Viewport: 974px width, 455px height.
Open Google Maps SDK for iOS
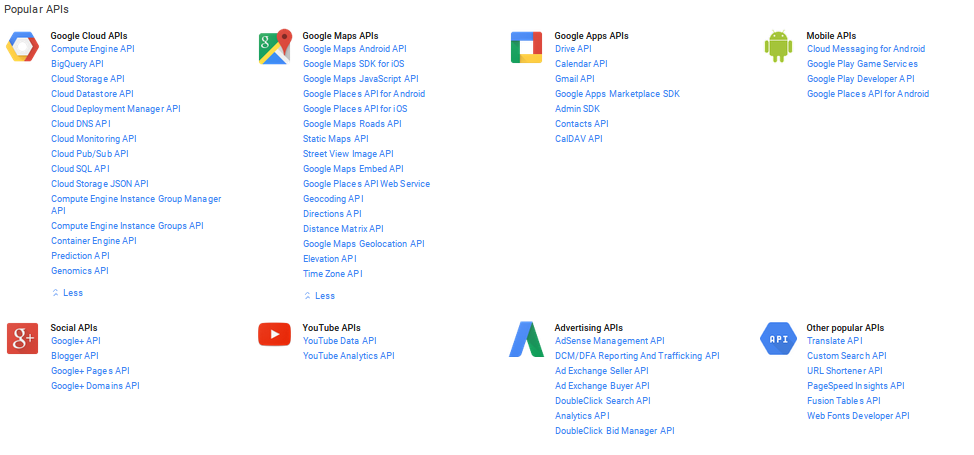[354, 63]
